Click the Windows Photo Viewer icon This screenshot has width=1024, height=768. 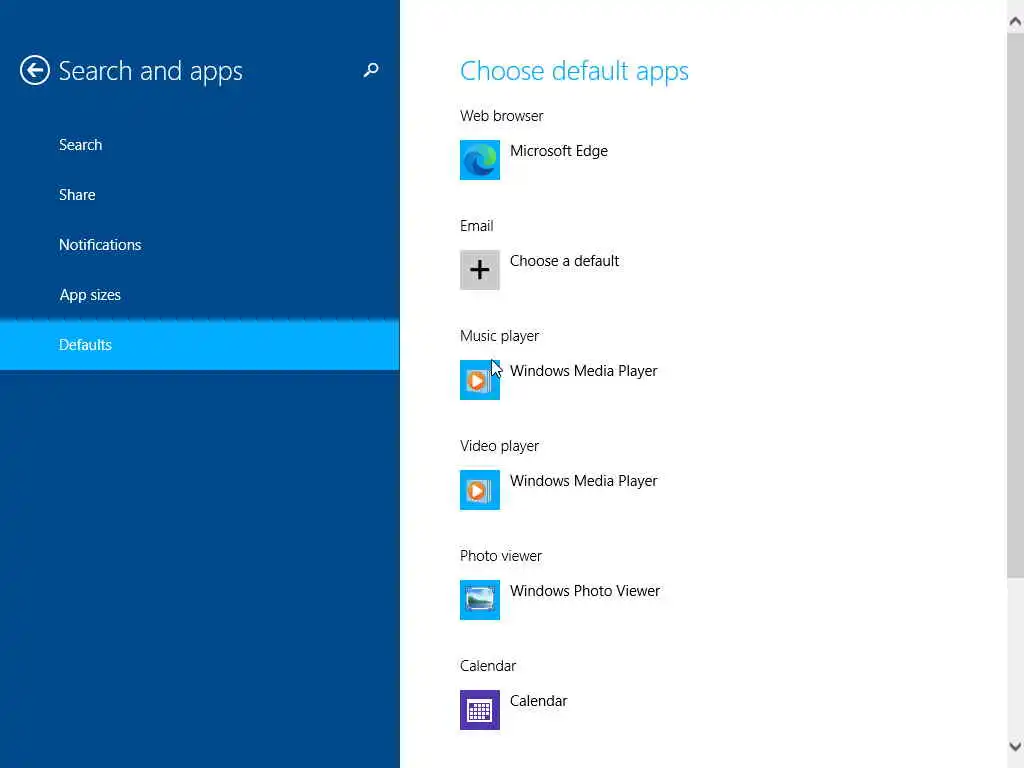(479, 600)
